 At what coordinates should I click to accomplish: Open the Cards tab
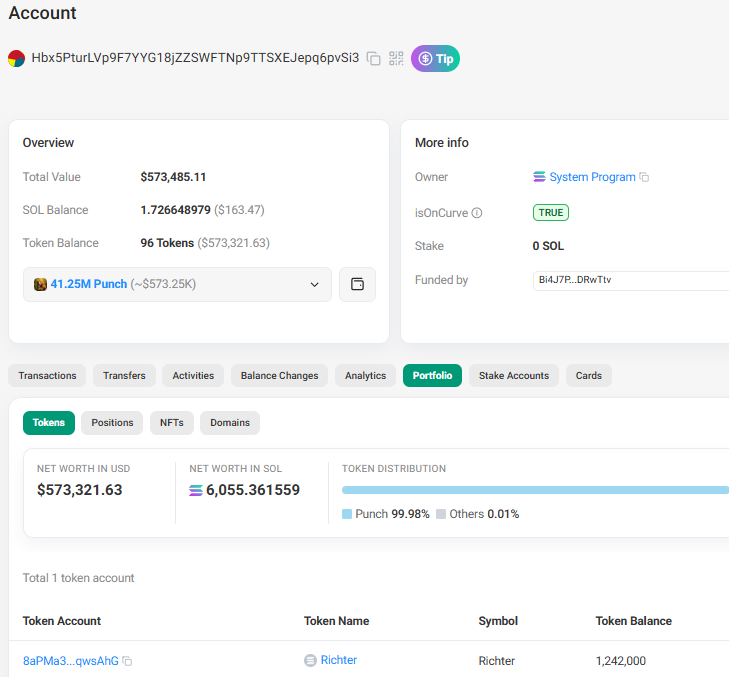[589, 376]
